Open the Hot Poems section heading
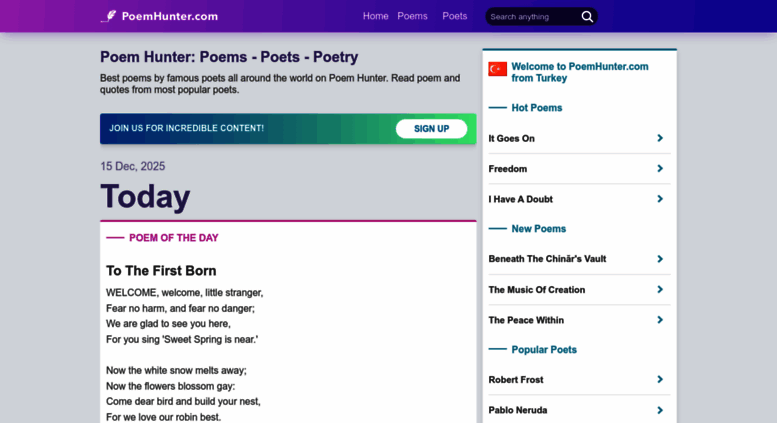The image size is (777, 423). [536, 107]
